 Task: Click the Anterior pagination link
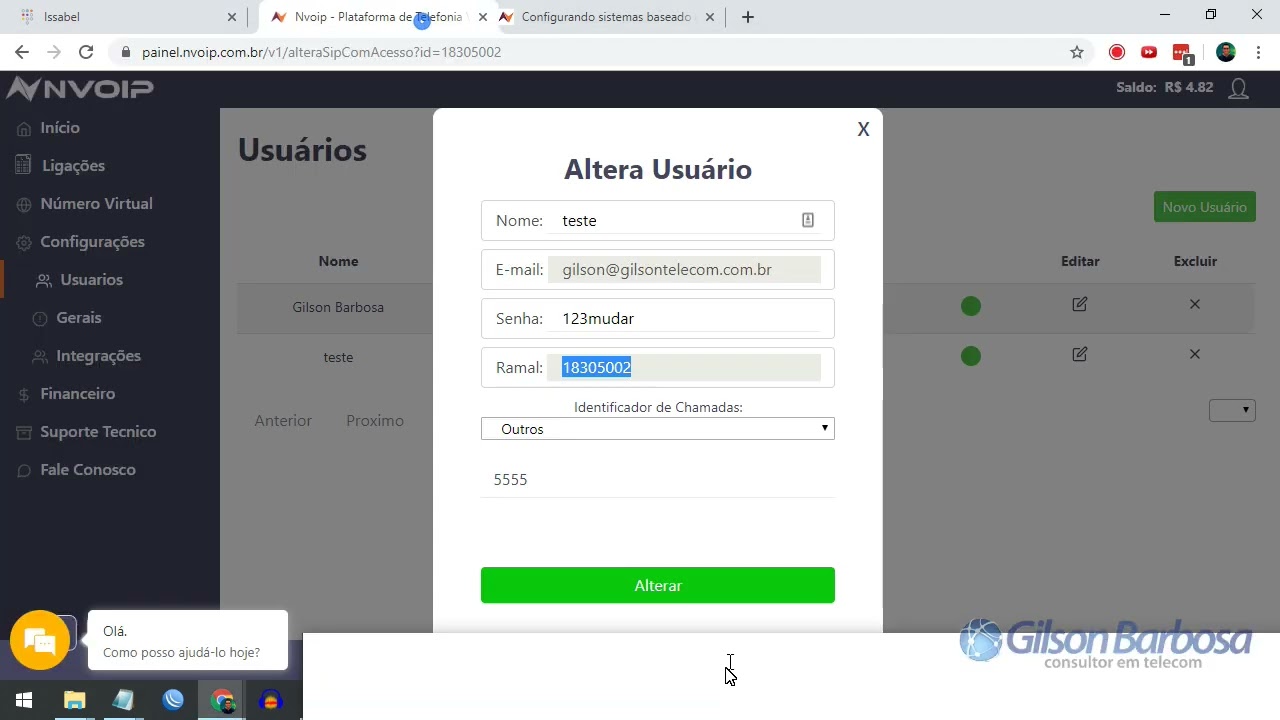point(283,421)
